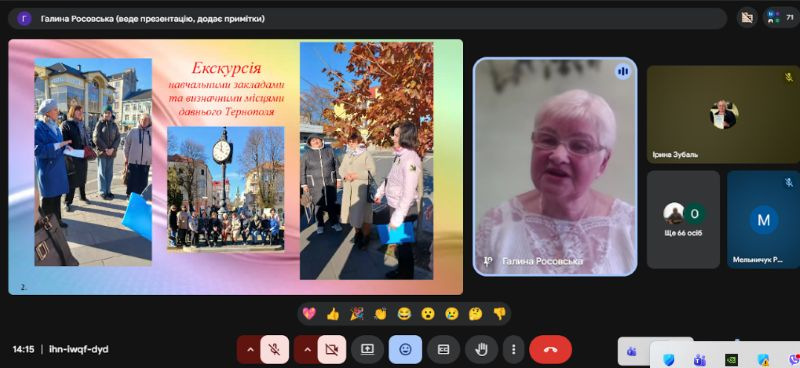Screen dimensions: 800x368
Task: Select Мельничук Р... participant tile
Action: tap(763, 219)
